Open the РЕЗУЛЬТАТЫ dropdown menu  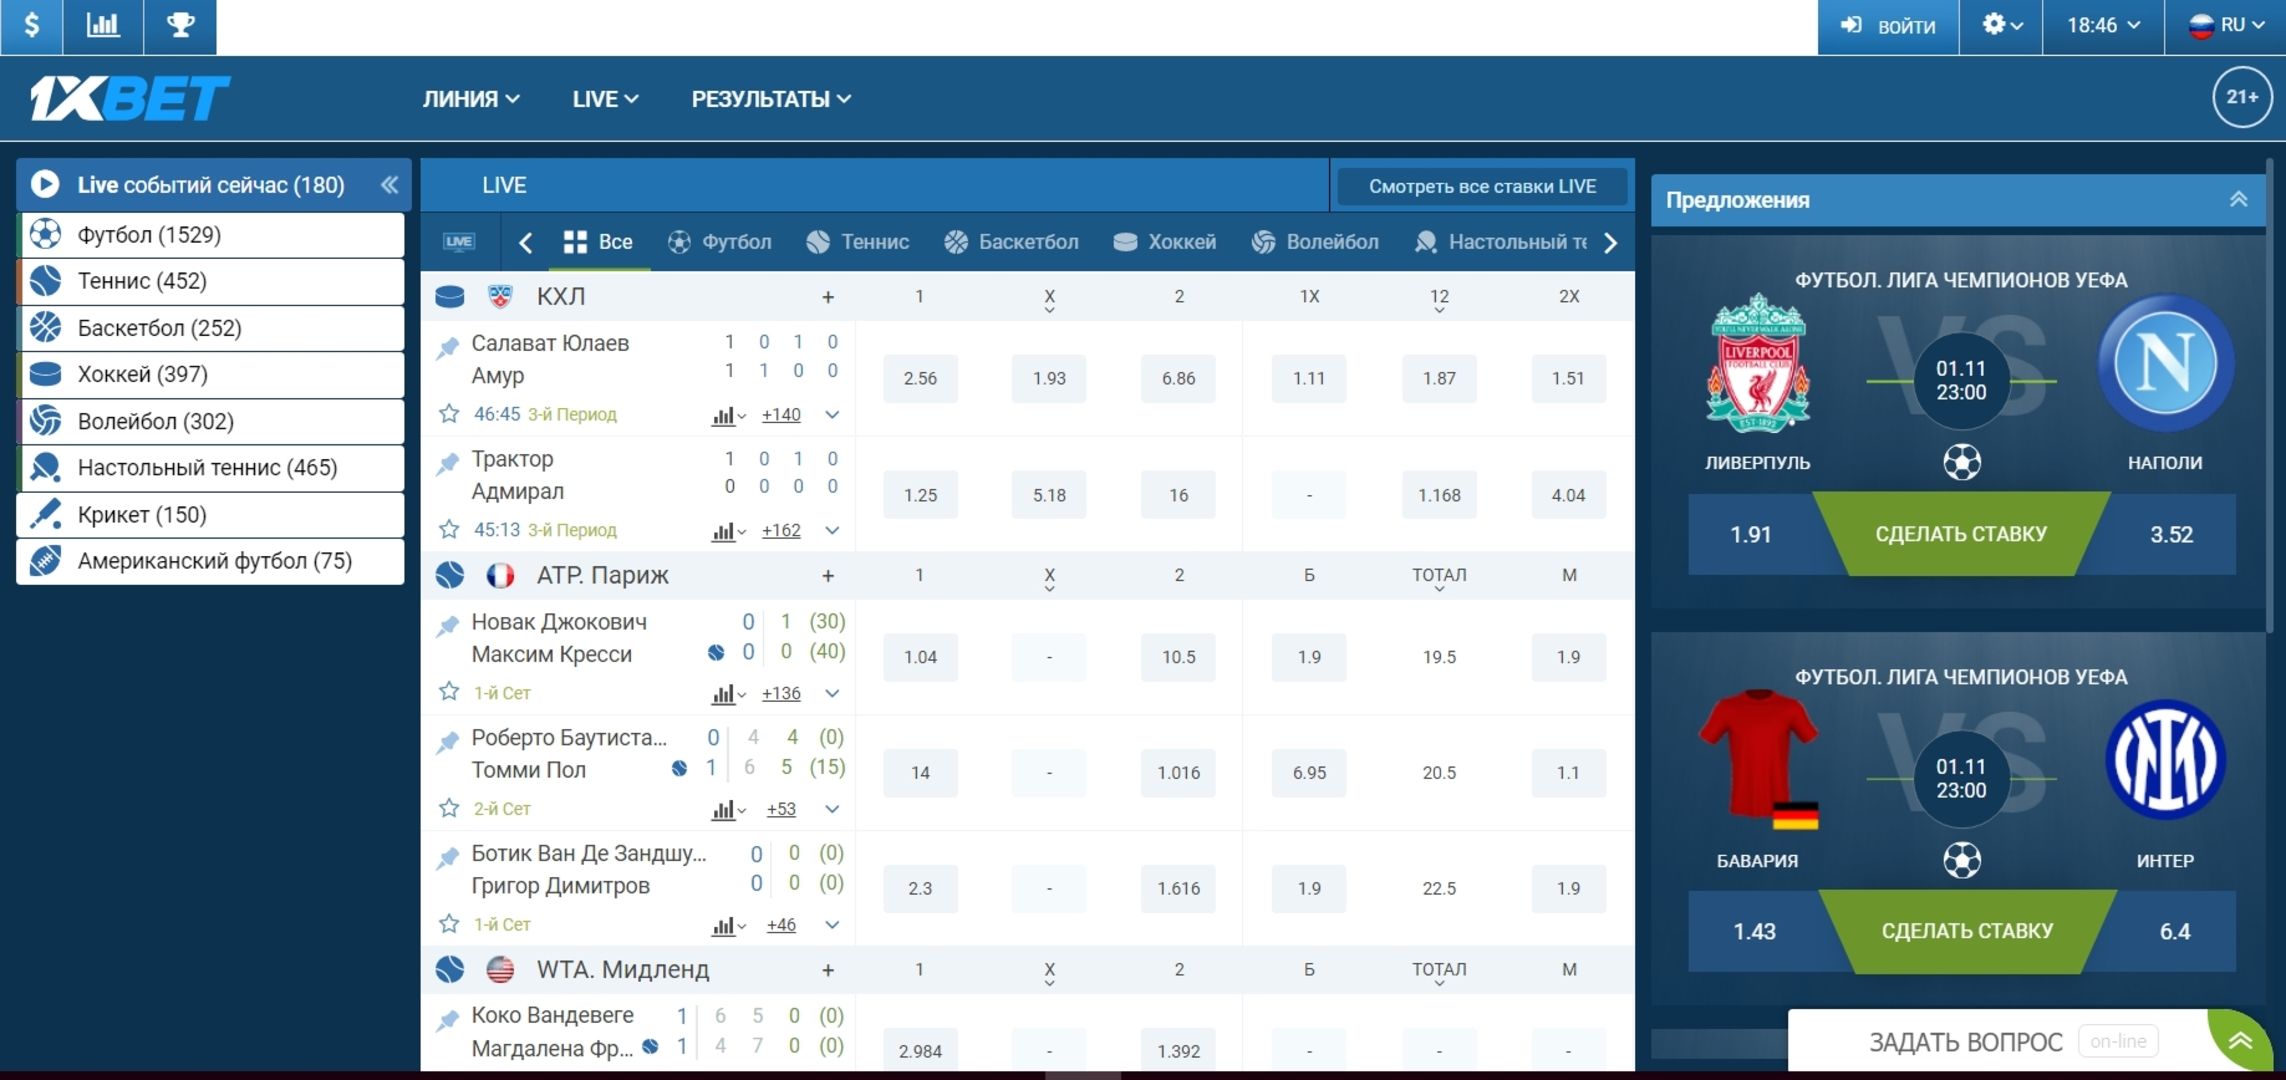tap(771, 99)
